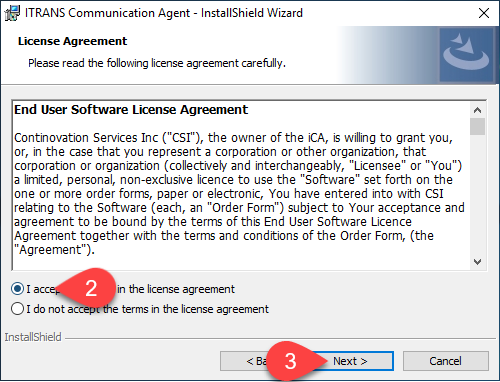Proceed with the Next > button
The image size is (500, 382).
(x=350, y=361)
